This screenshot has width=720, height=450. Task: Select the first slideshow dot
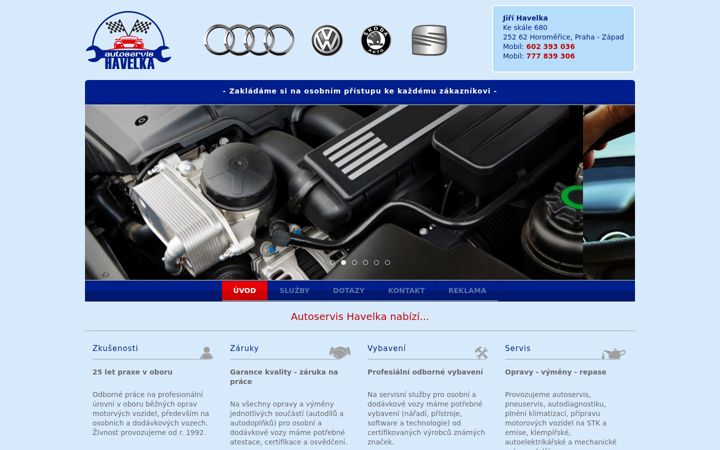click(332, 263)
